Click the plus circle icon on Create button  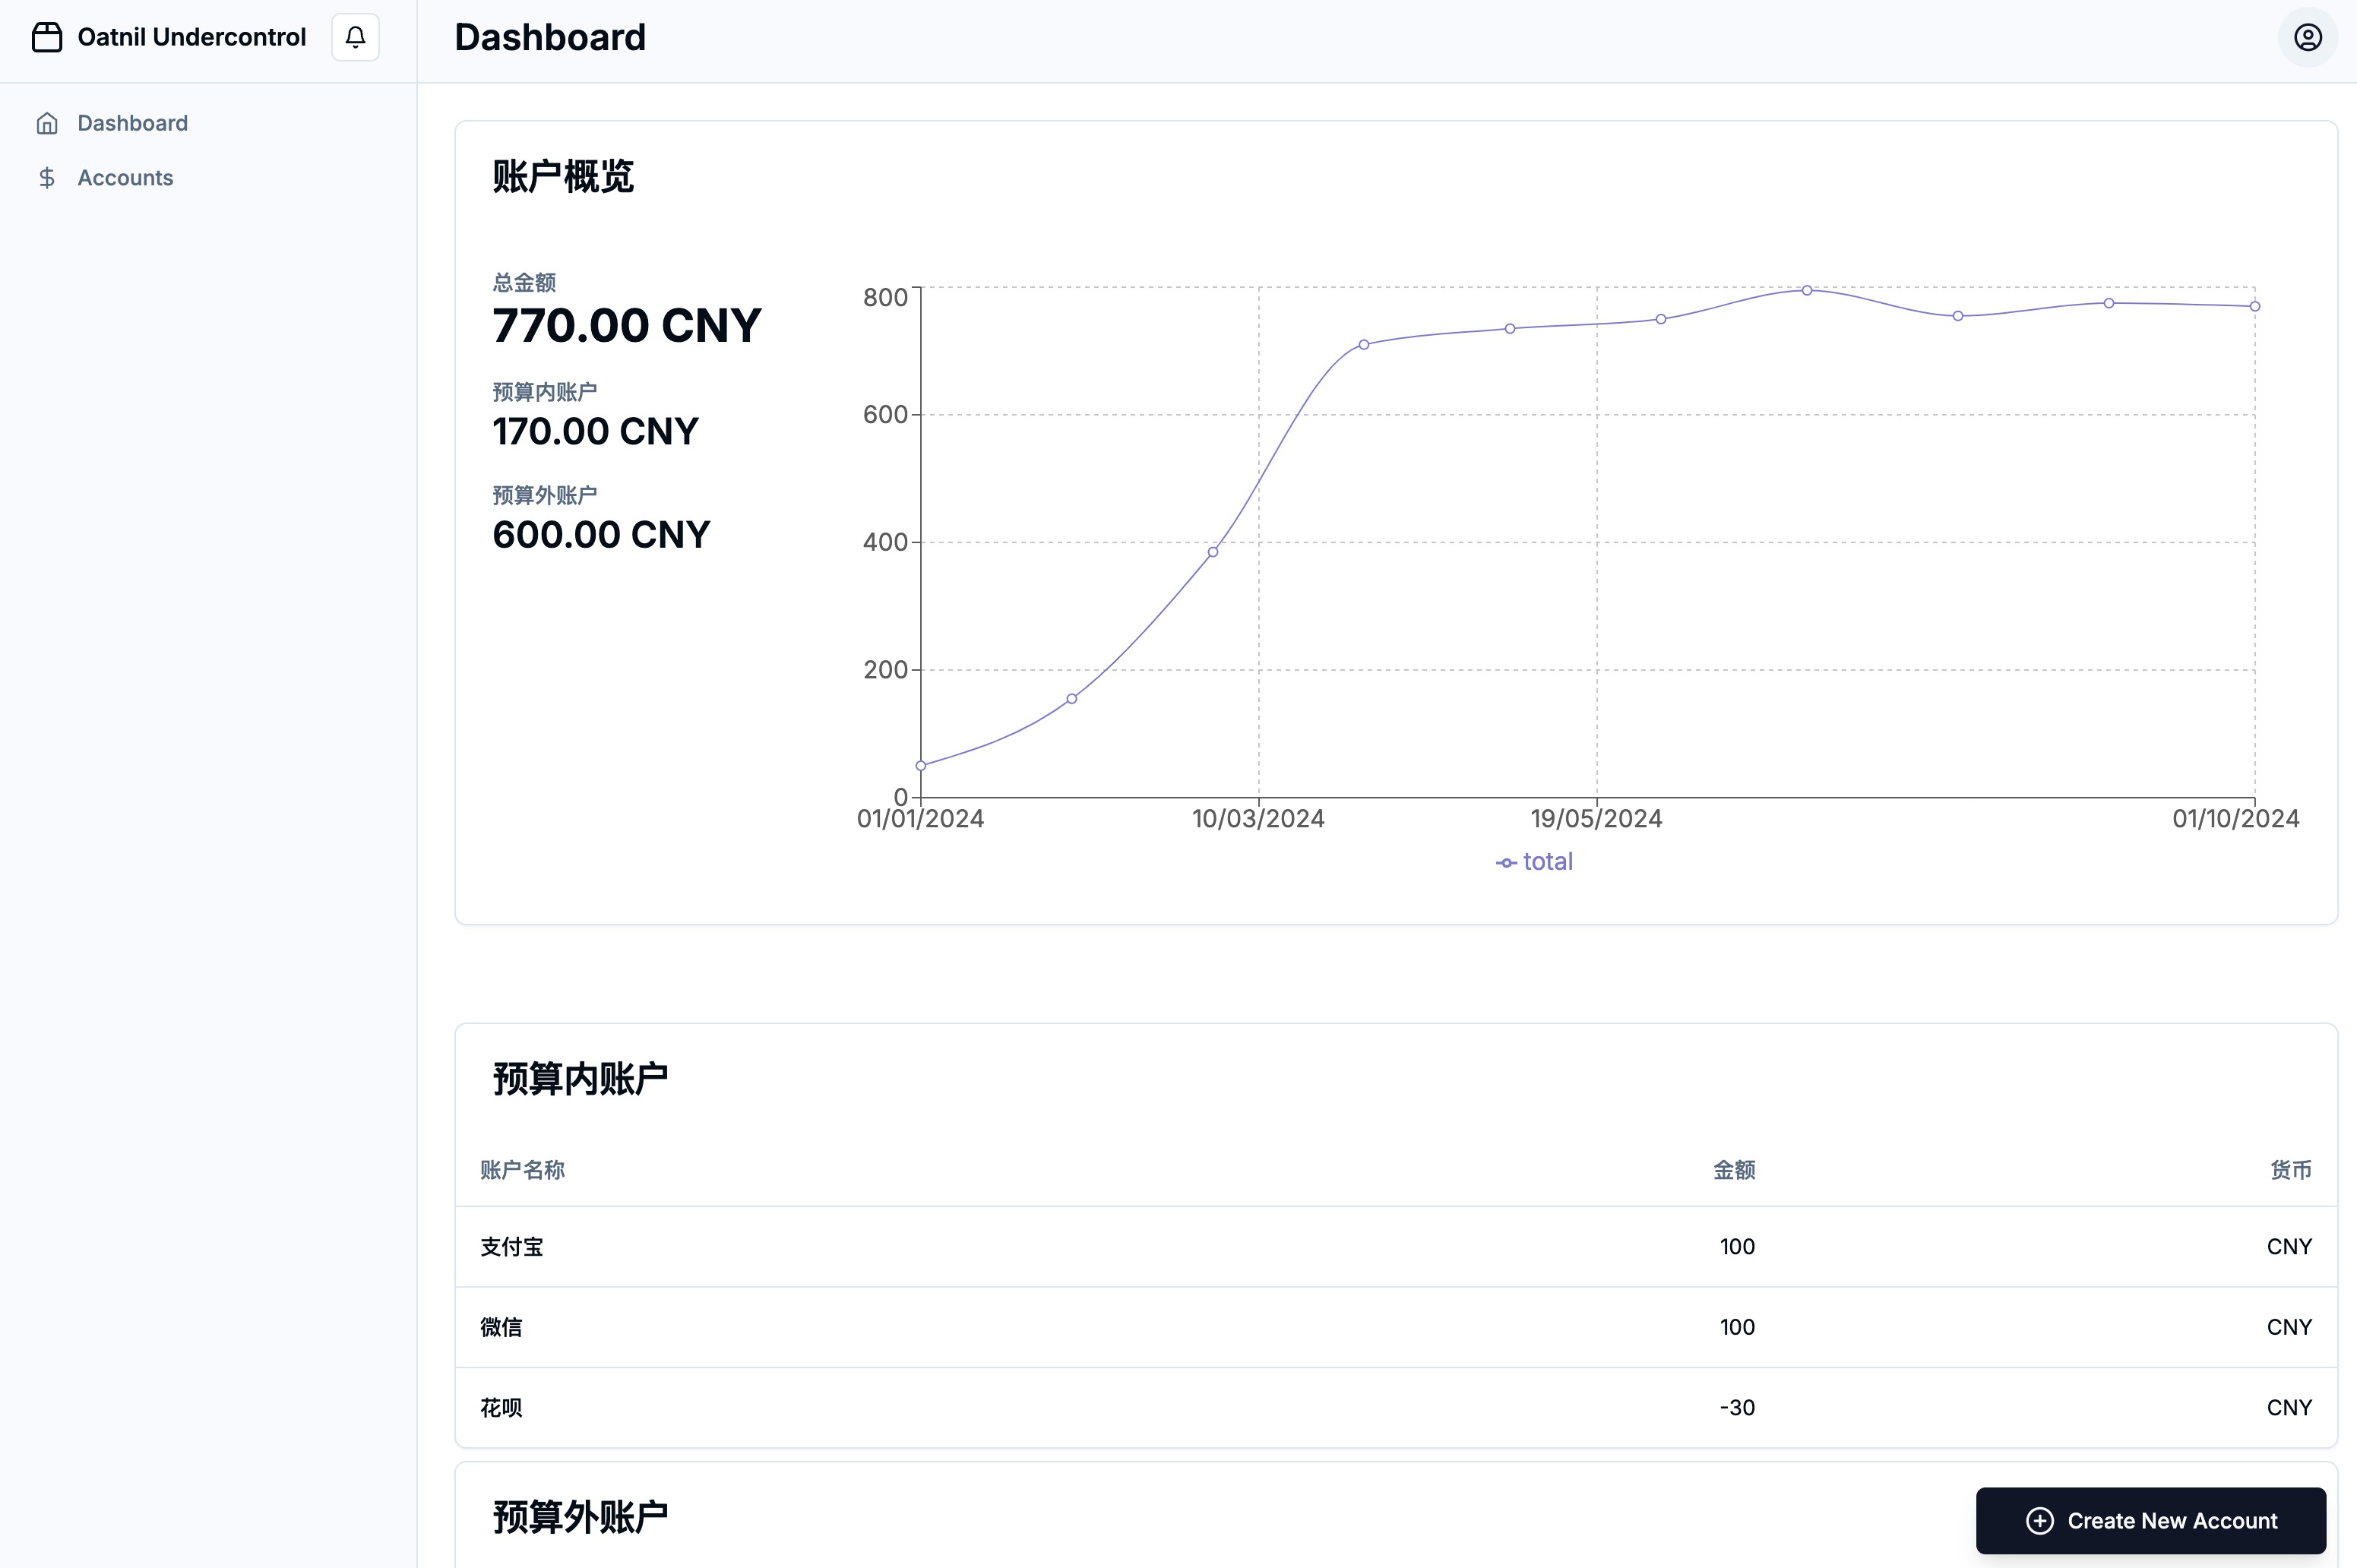(2039, 1521)
